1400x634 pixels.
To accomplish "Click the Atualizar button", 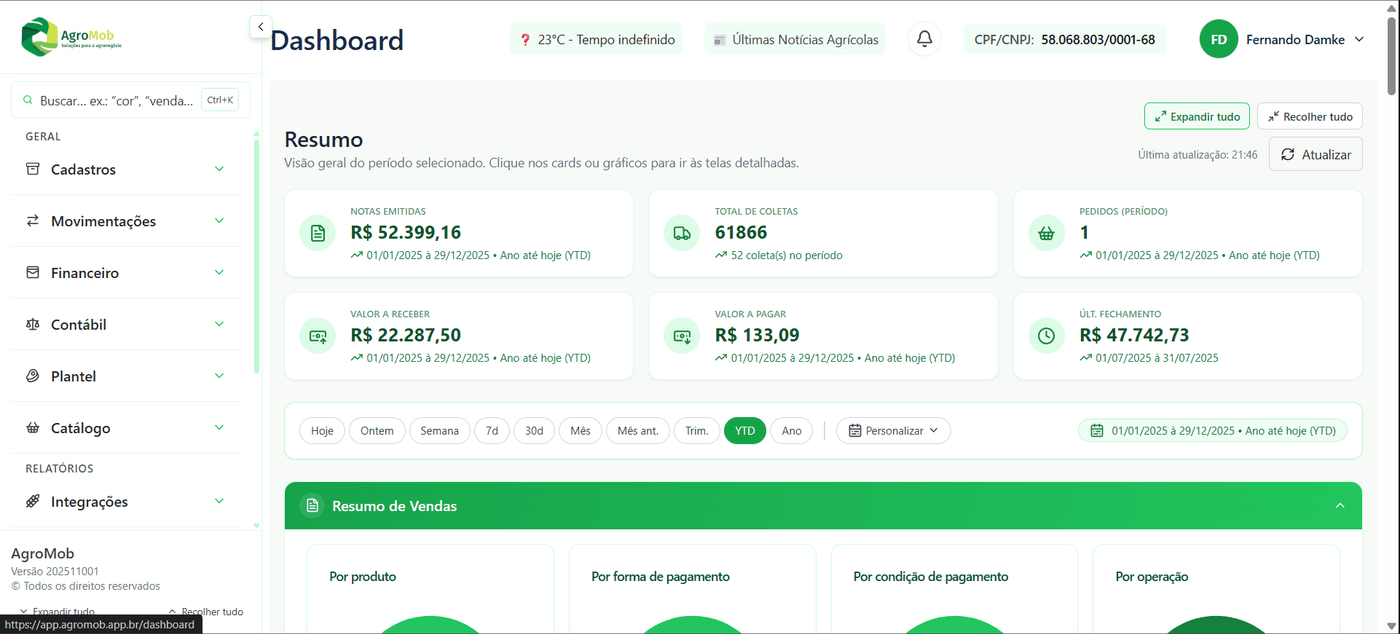I will (1316, 154).
